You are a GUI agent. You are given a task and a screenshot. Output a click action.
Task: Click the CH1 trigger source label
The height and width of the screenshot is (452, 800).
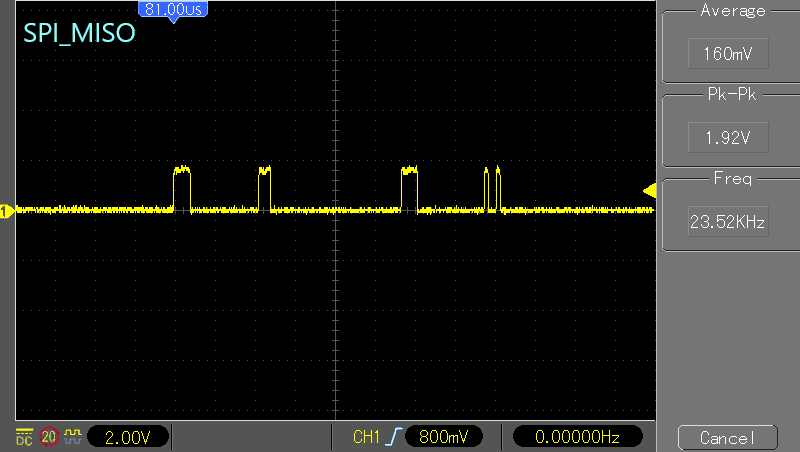point(366,437)
